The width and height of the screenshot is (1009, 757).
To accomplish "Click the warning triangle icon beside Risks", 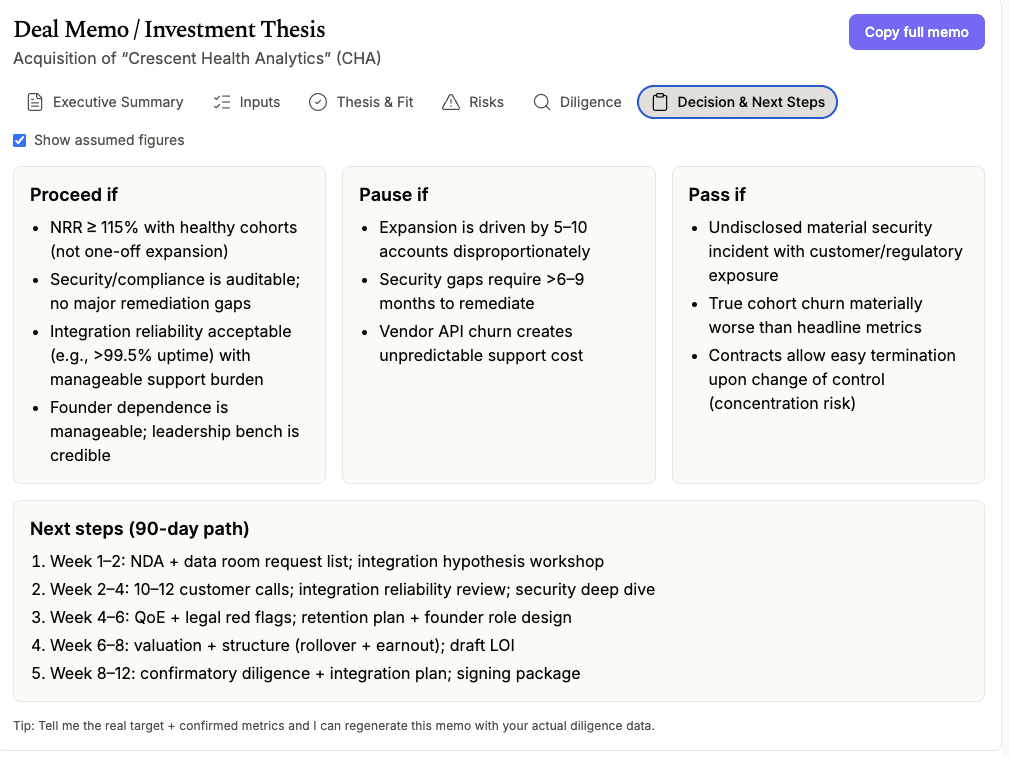I will (451, 102).
